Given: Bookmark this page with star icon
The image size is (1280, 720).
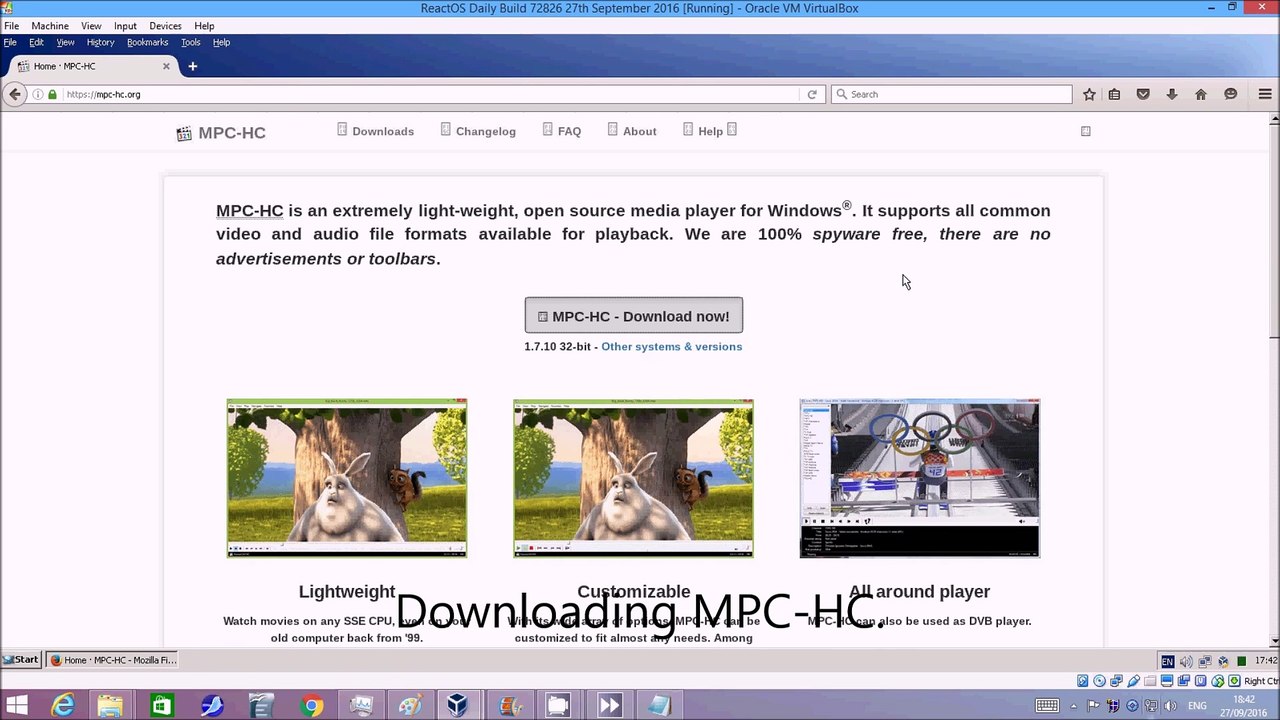Looking at the screenshot, I should pyautogui.click(x=1089, y=94).
